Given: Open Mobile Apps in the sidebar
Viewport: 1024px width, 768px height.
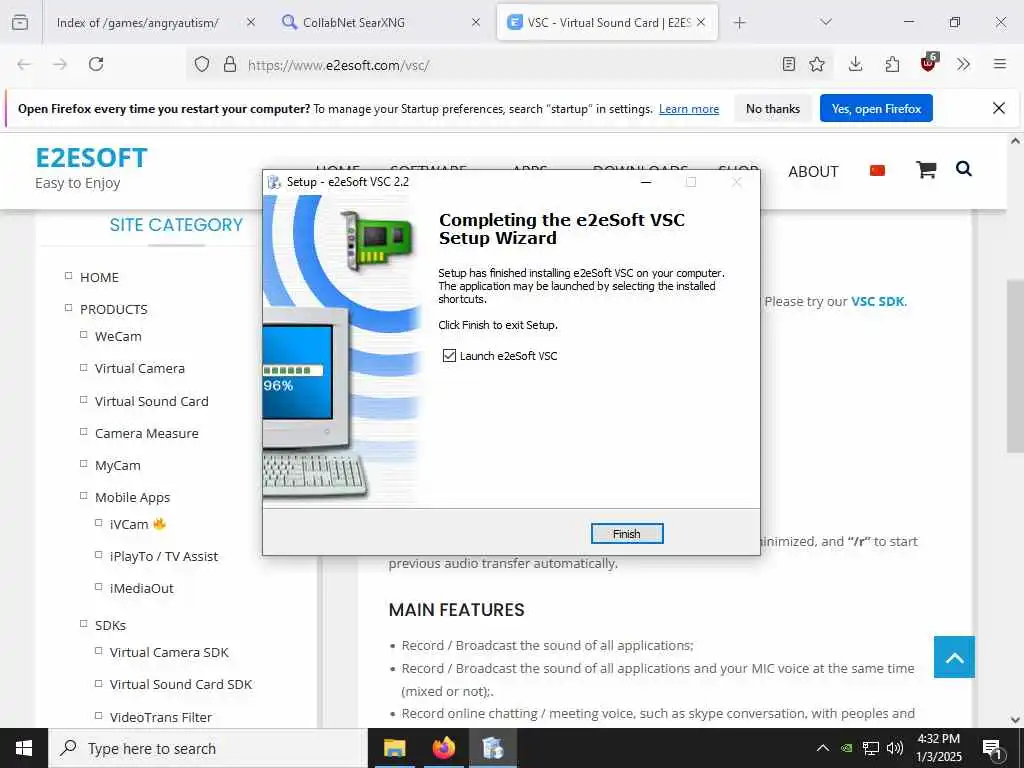Looking at the screenshot, I should [132, 498].
